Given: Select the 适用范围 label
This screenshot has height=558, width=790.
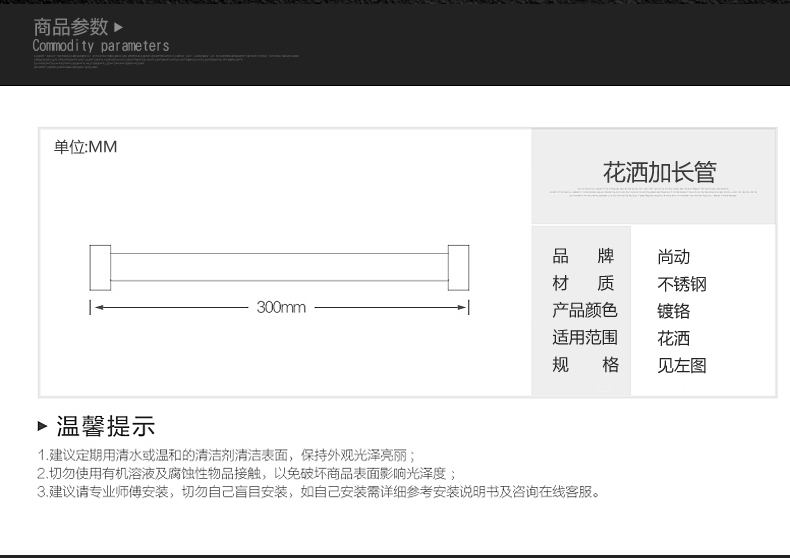Looking at the screenshot, I should tap(585, 338).
